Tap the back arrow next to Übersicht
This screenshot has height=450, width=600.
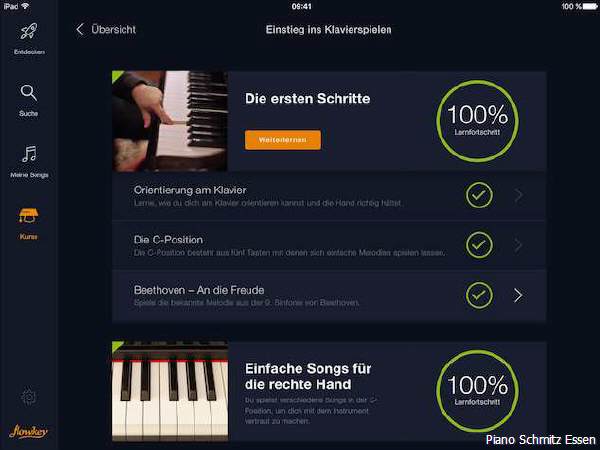80,29
